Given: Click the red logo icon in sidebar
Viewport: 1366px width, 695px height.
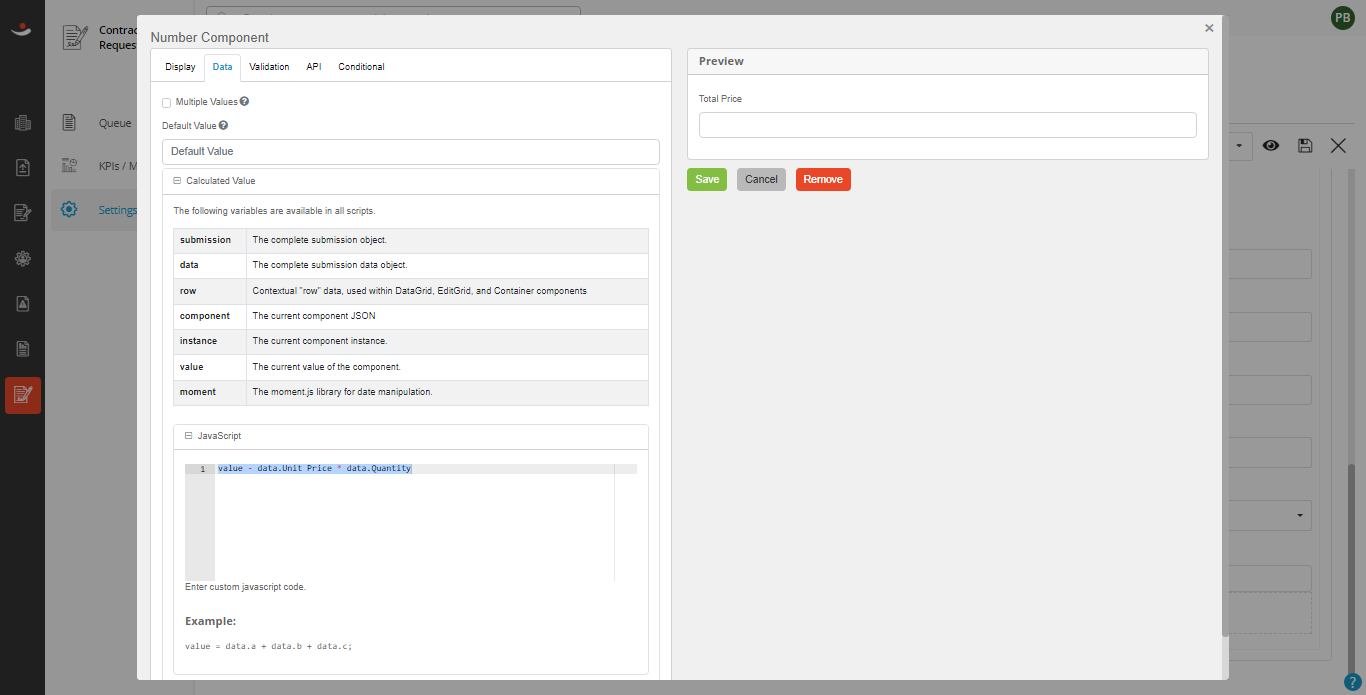Looking at the screenshot, I should [22, 30].
